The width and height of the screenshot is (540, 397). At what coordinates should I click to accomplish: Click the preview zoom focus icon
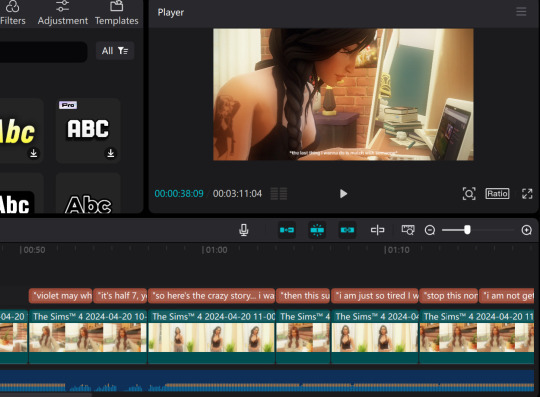coord(469,194)
